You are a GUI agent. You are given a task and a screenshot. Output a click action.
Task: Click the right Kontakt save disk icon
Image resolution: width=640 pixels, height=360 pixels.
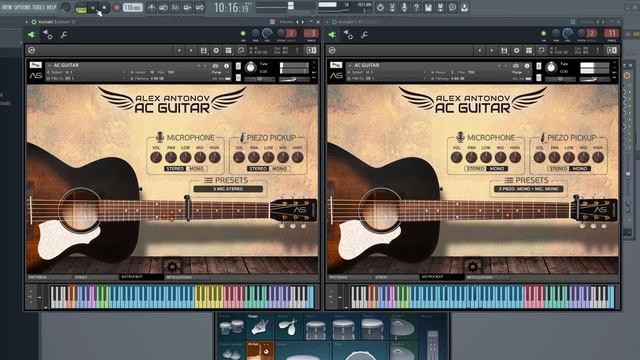coord(504,50)
